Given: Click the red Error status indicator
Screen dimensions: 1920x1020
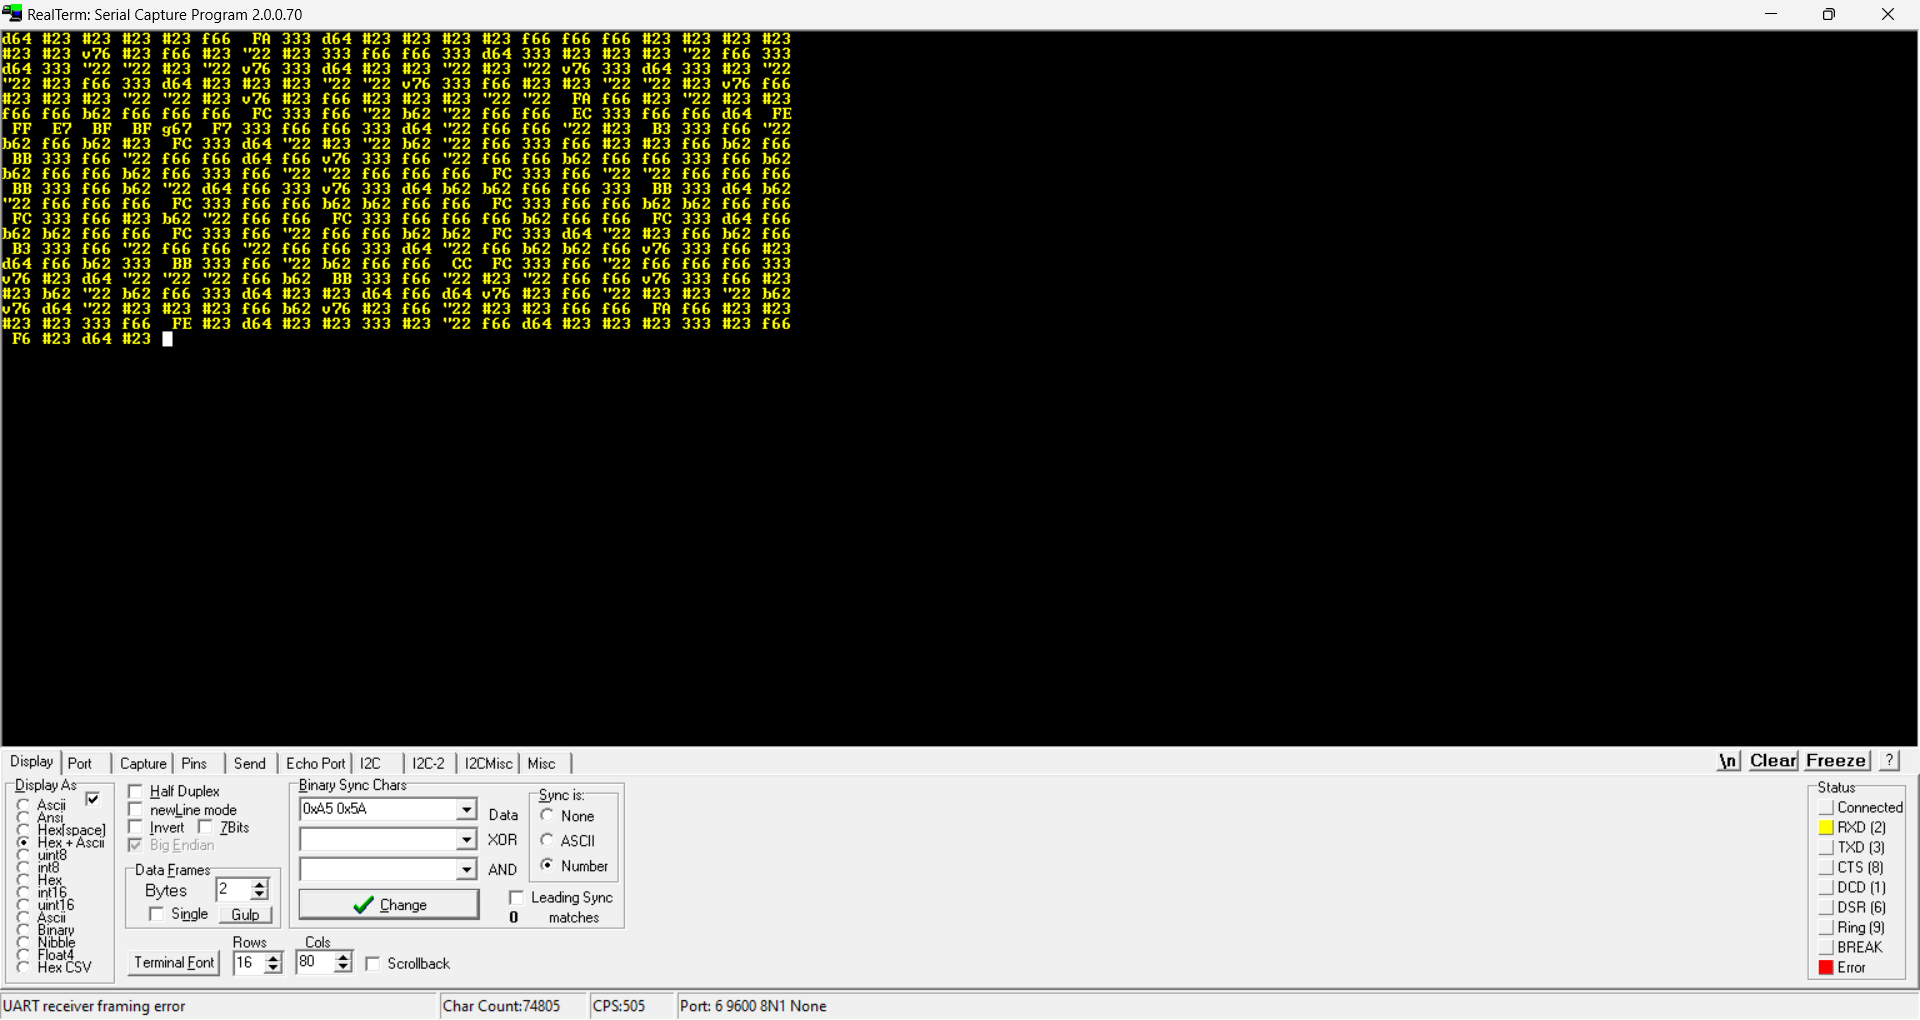Looking at the screenshot, I should pos(1827,967).
